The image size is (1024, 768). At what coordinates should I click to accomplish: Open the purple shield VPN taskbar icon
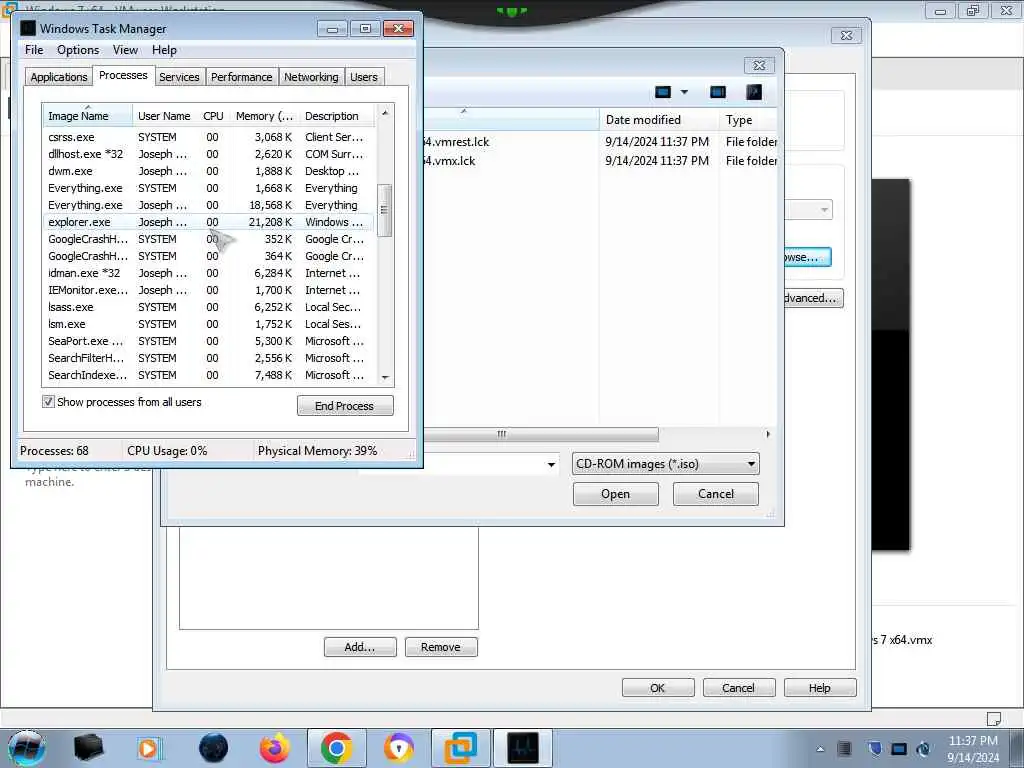pos(398,748)
